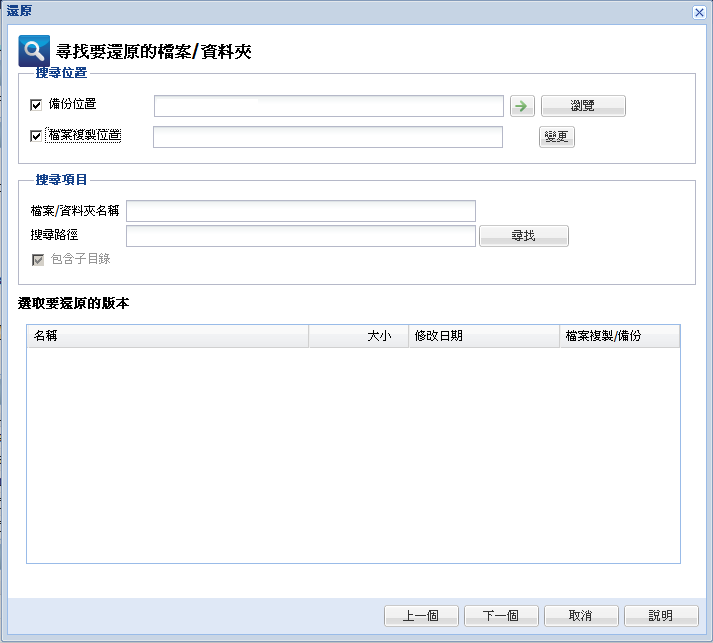Cancel the restore with 取消
713x643 pixels.
click(x=581, y=616)
